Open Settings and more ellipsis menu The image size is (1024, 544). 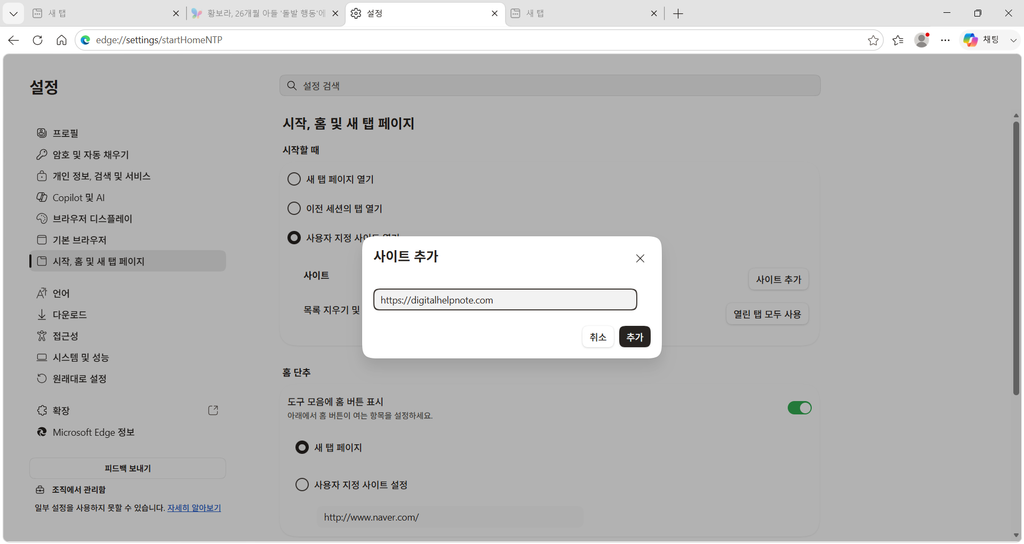(x=945, y=40)
